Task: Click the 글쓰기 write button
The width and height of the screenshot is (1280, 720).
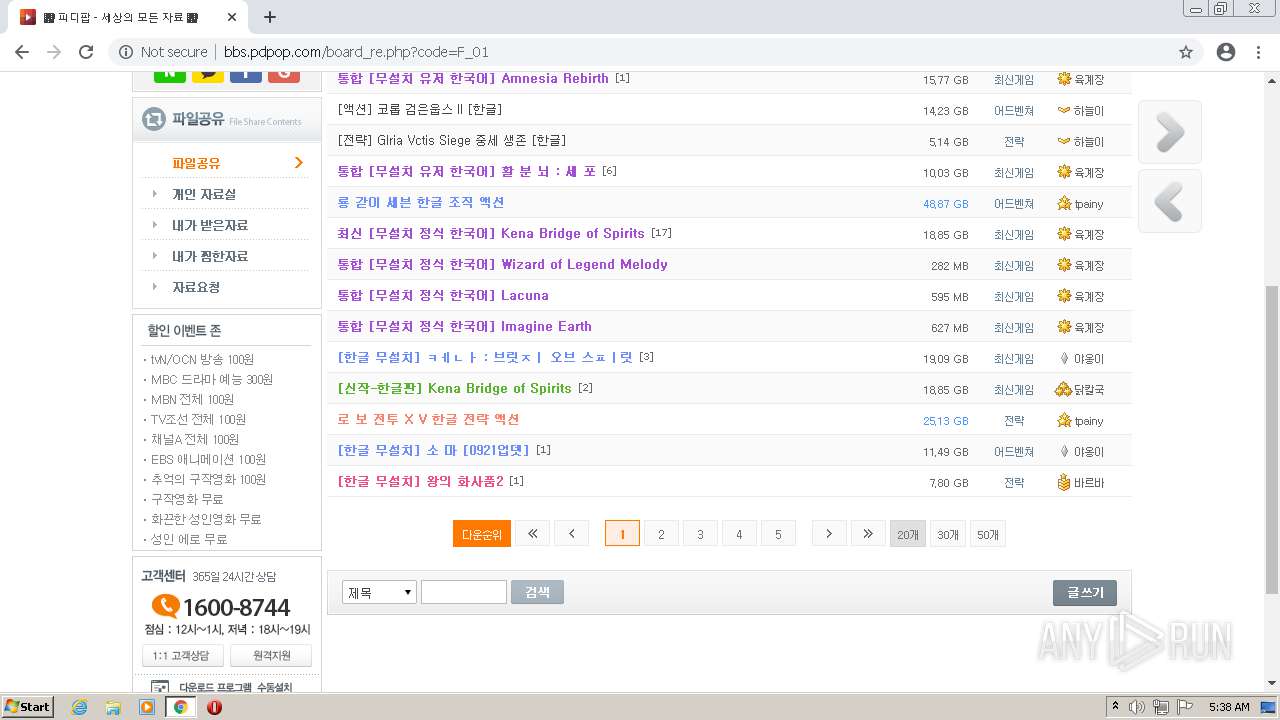Action: [x=1085, y=592]
